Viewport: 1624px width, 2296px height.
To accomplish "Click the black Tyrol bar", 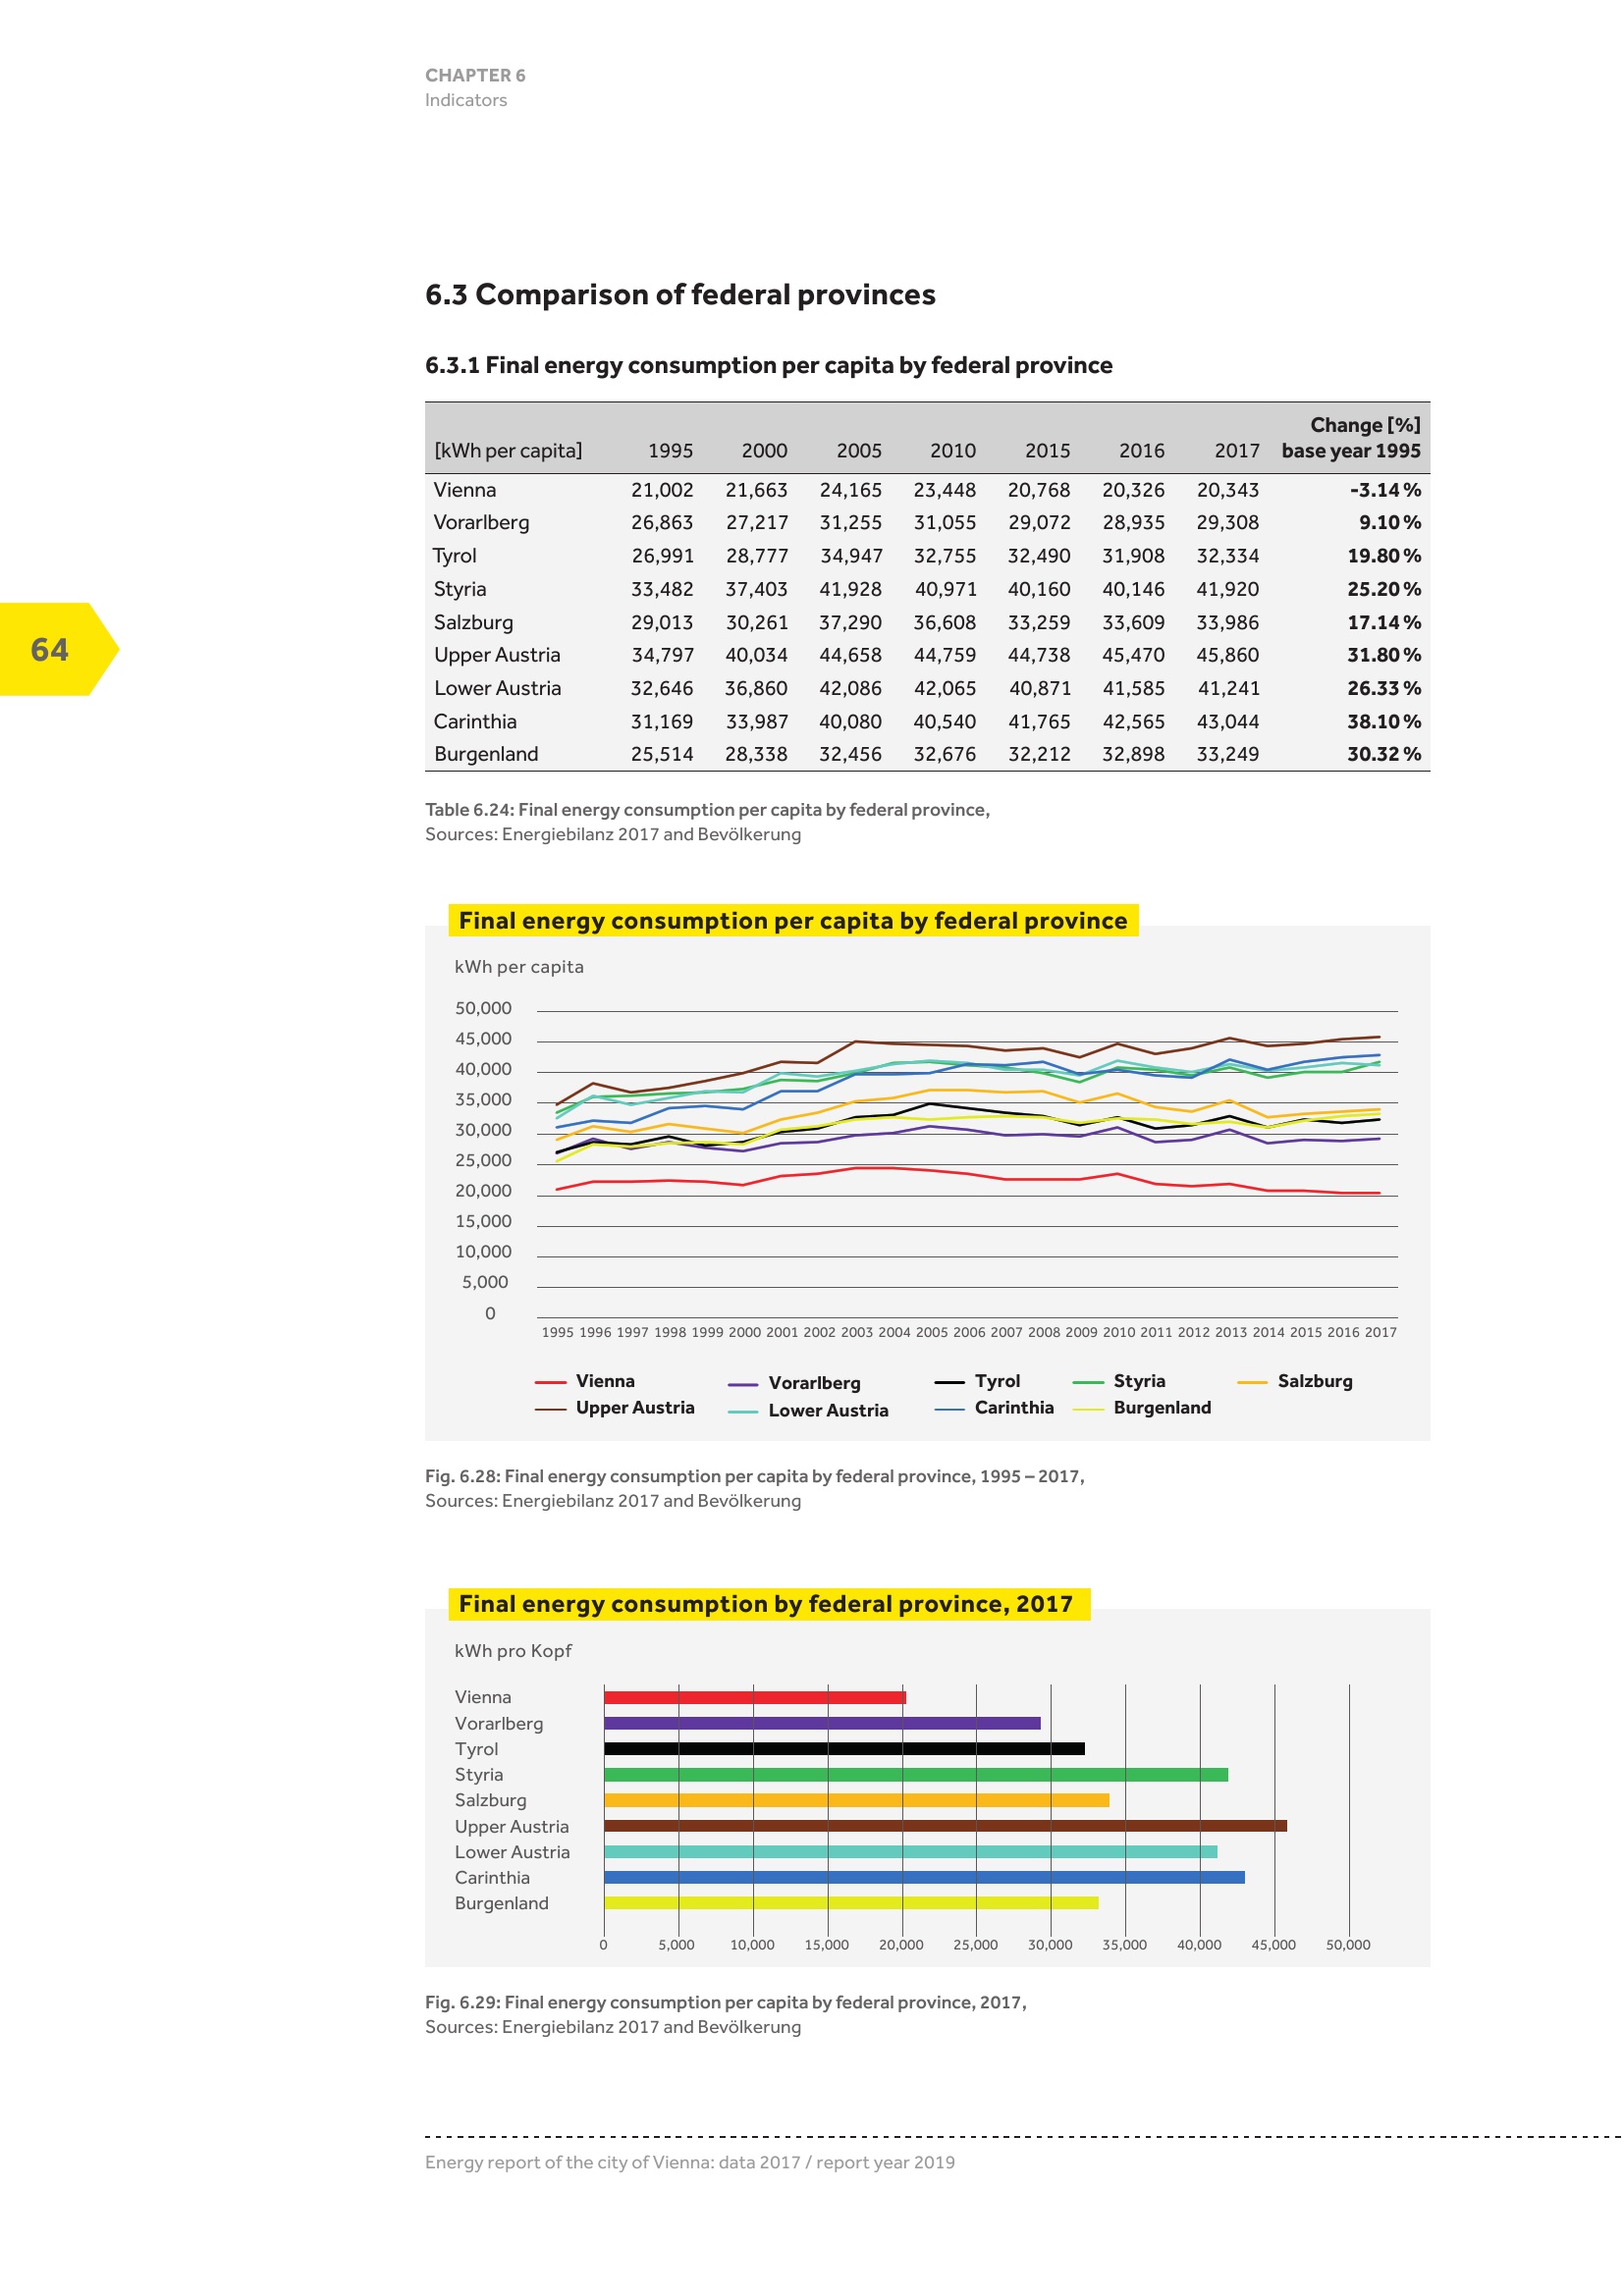I will tap(844, 1749).
